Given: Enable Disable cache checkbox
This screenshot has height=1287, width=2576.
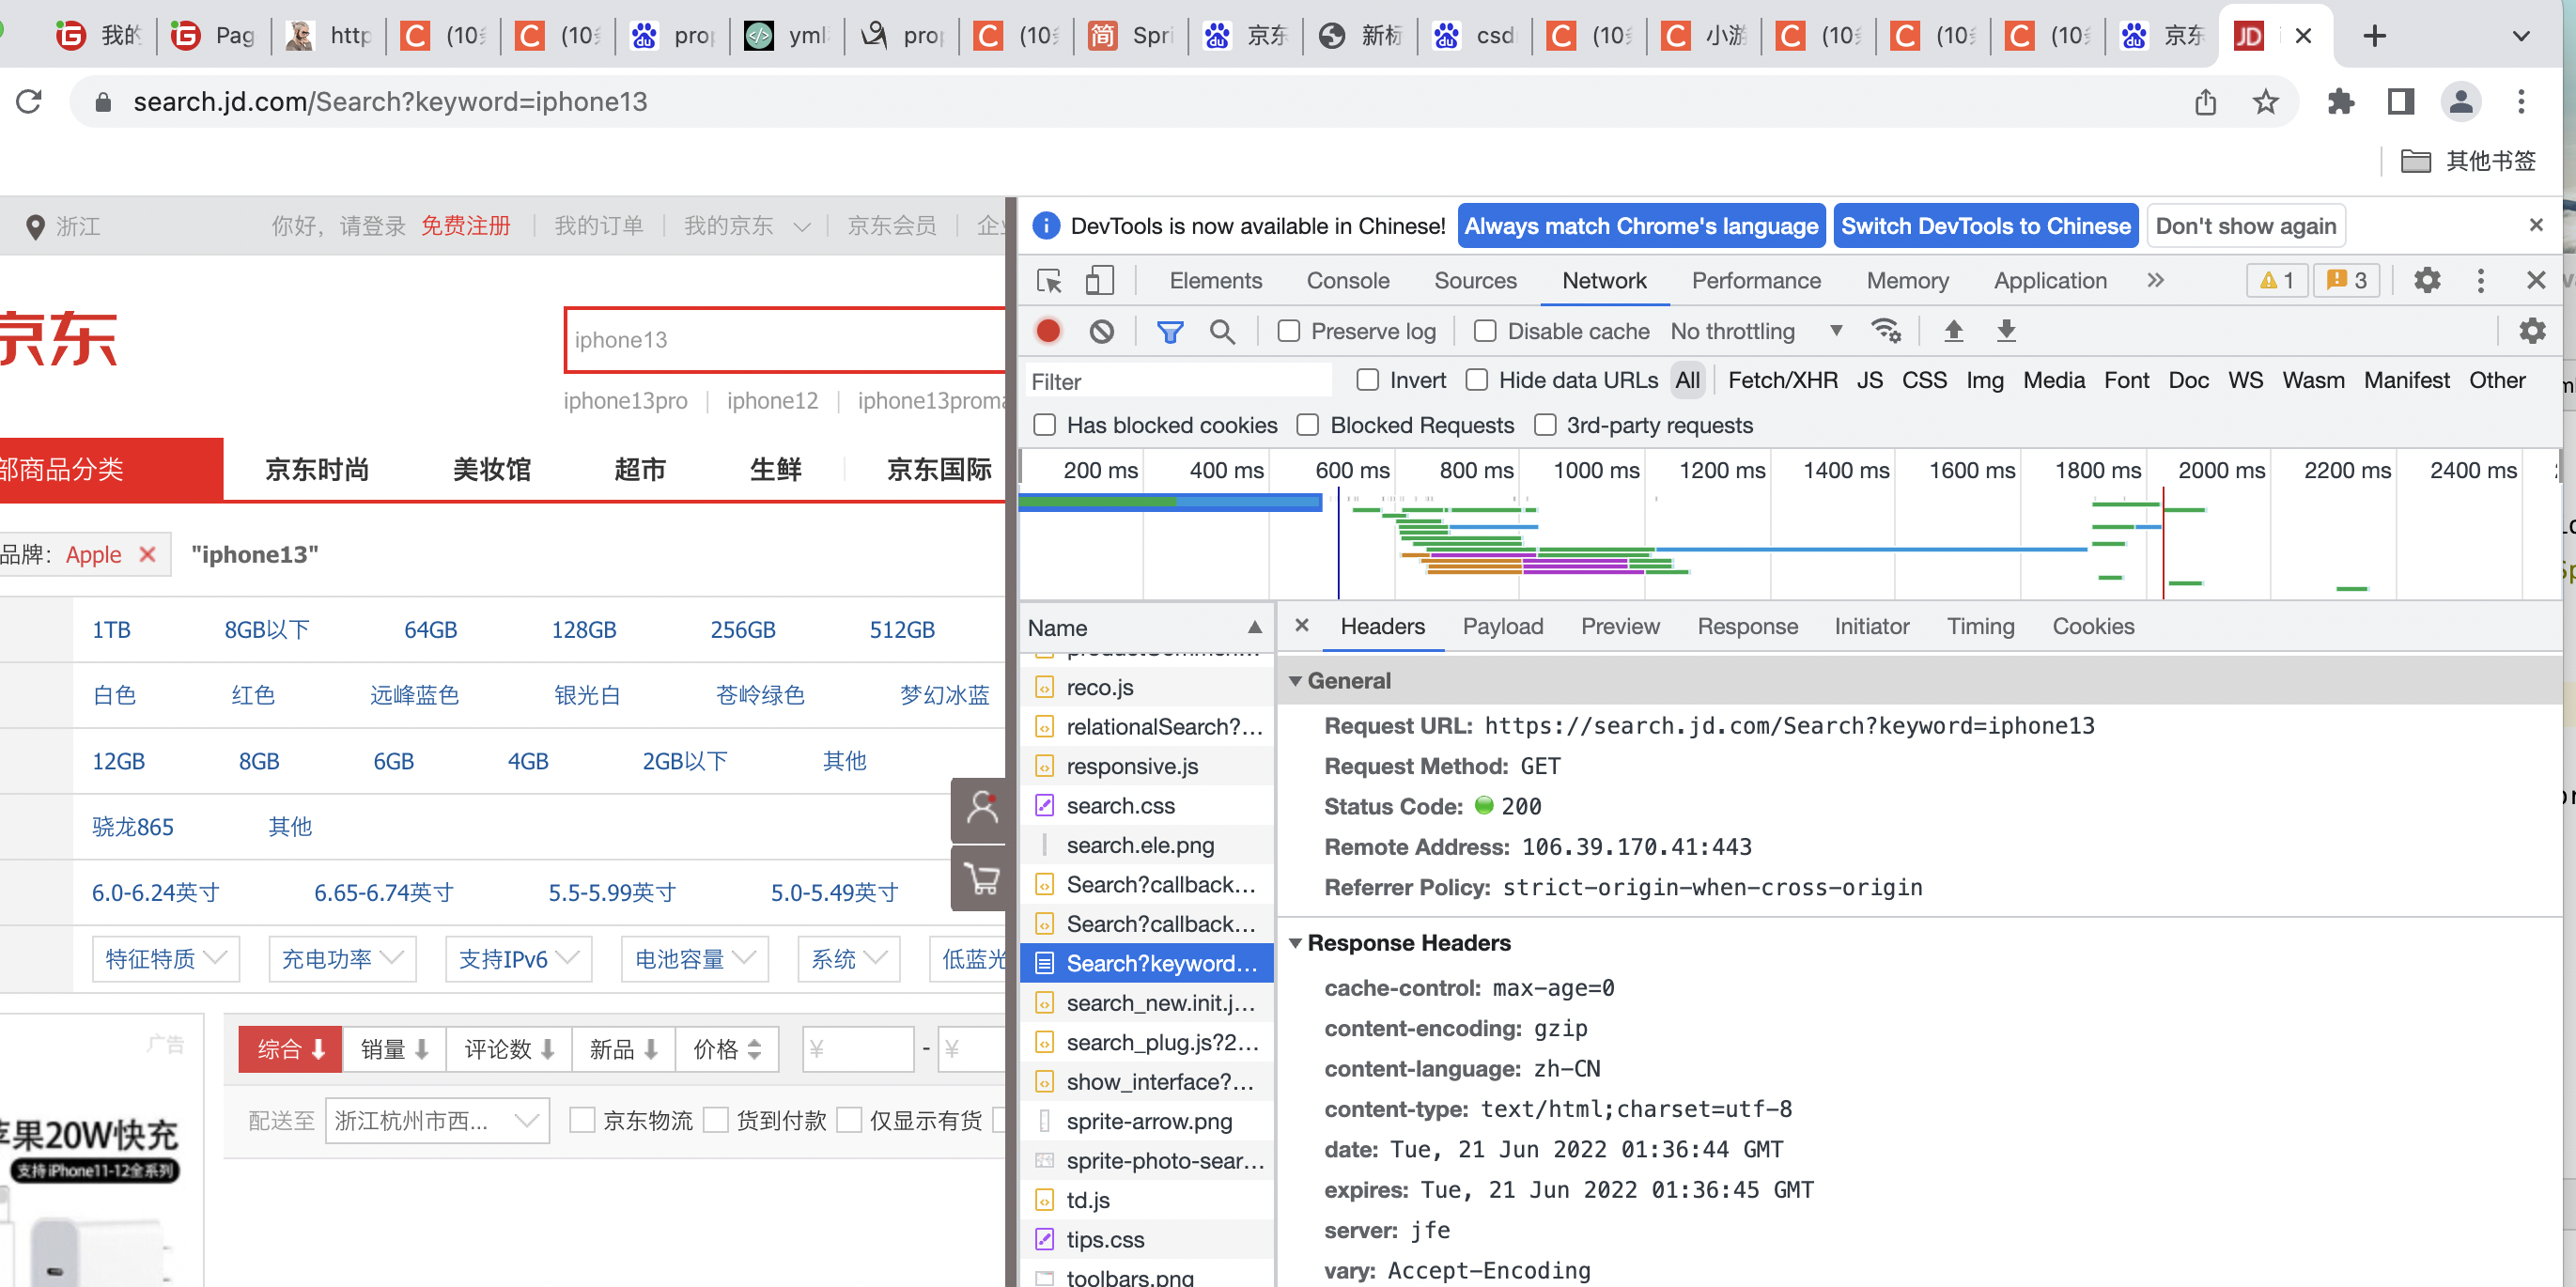Looking at the screenshot, I should coord(1486,331).
